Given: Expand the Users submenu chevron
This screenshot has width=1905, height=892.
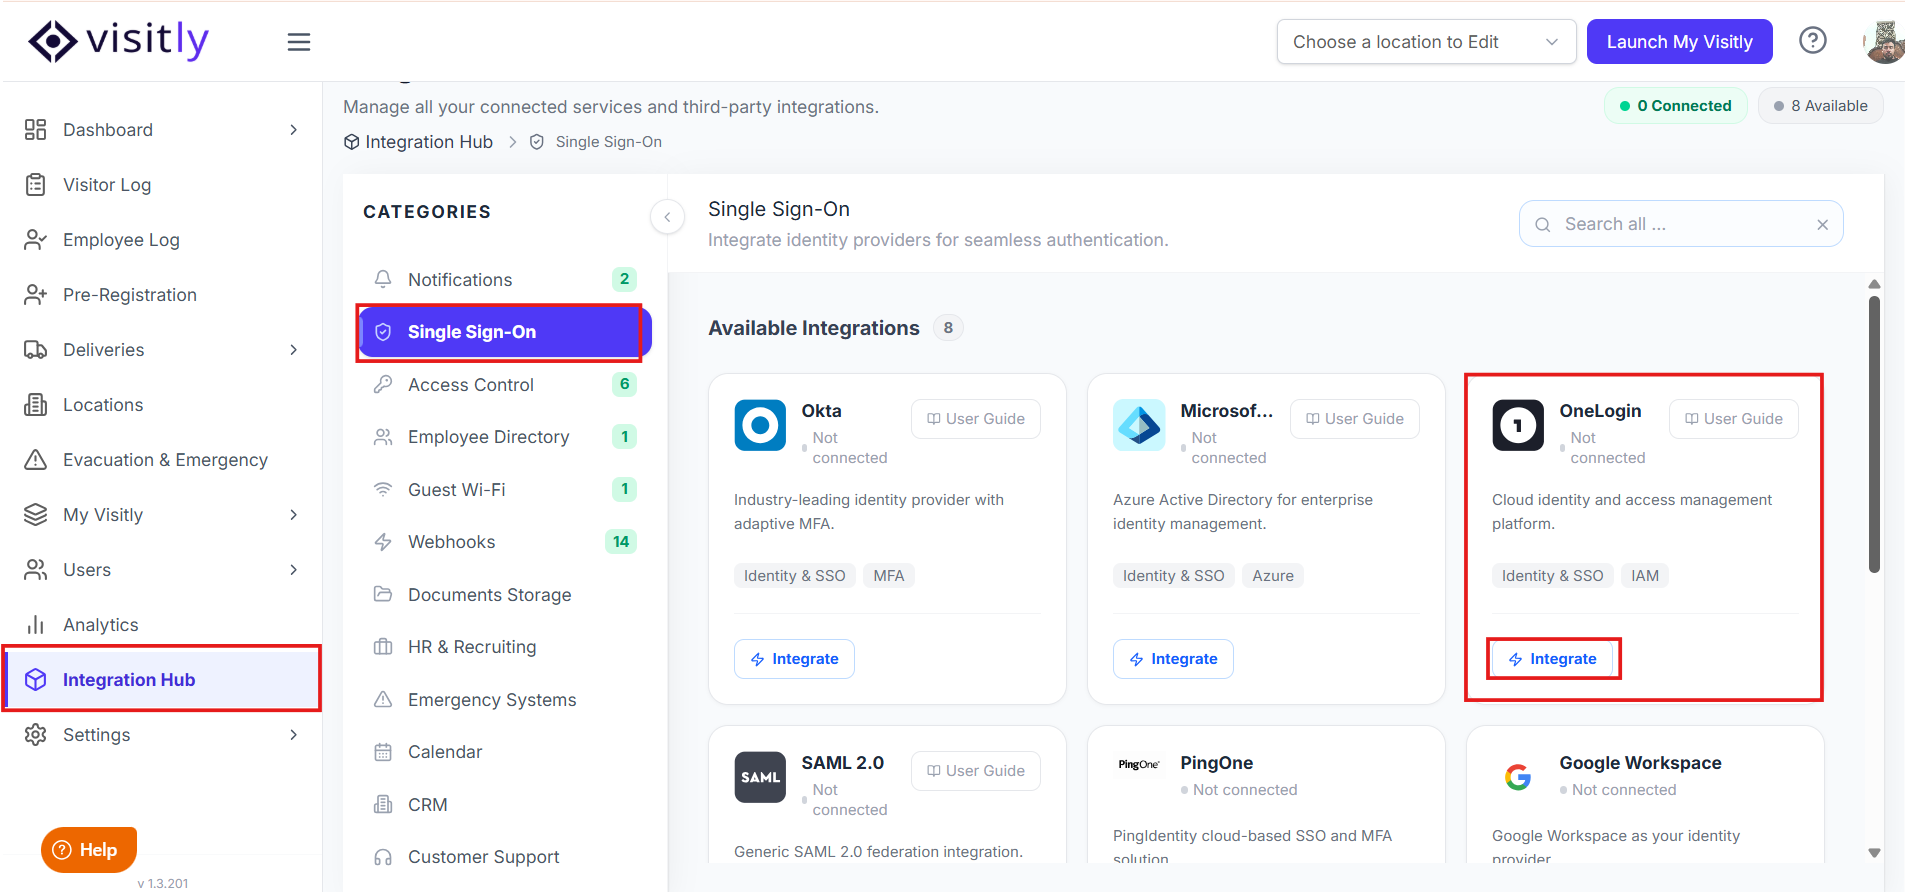Looking at the screenshot, I should pyautogui.click(x=293, y=570).
